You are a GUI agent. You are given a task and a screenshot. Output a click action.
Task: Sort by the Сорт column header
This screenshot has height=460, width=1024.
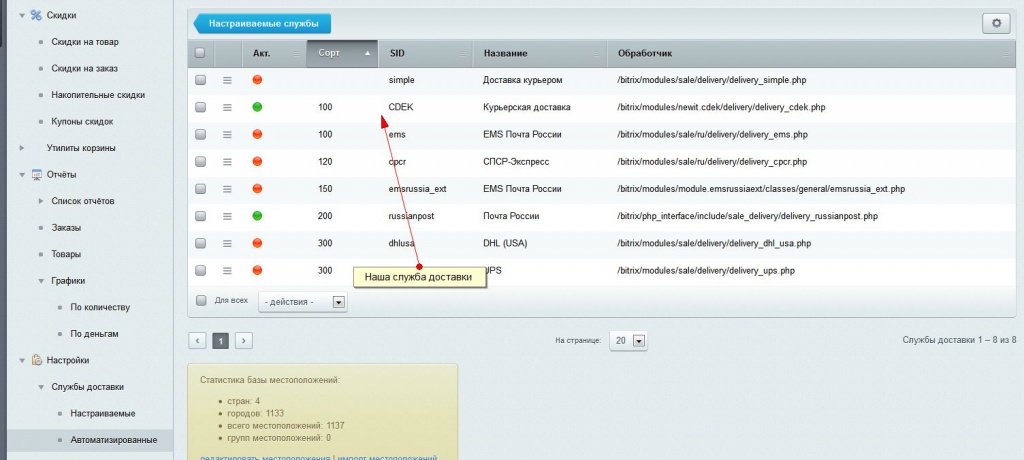pos(342,54)
